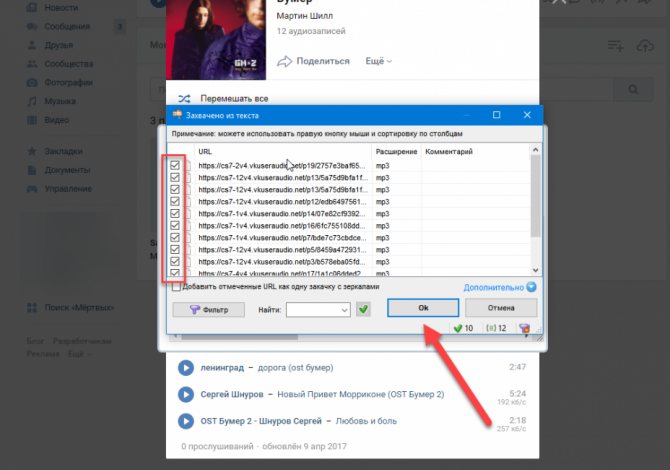Maximize the Захвачено из текста dialog

[x=497, y=115]
